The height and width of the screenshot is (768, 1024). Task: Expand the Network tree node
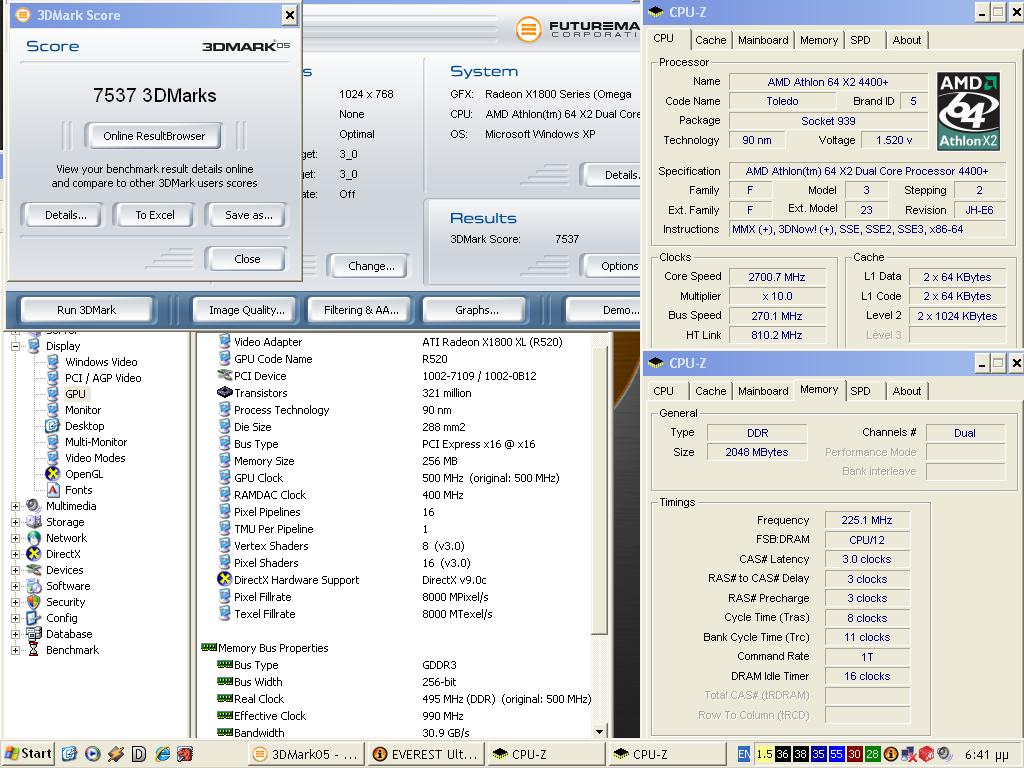click(x=15, y=538)
